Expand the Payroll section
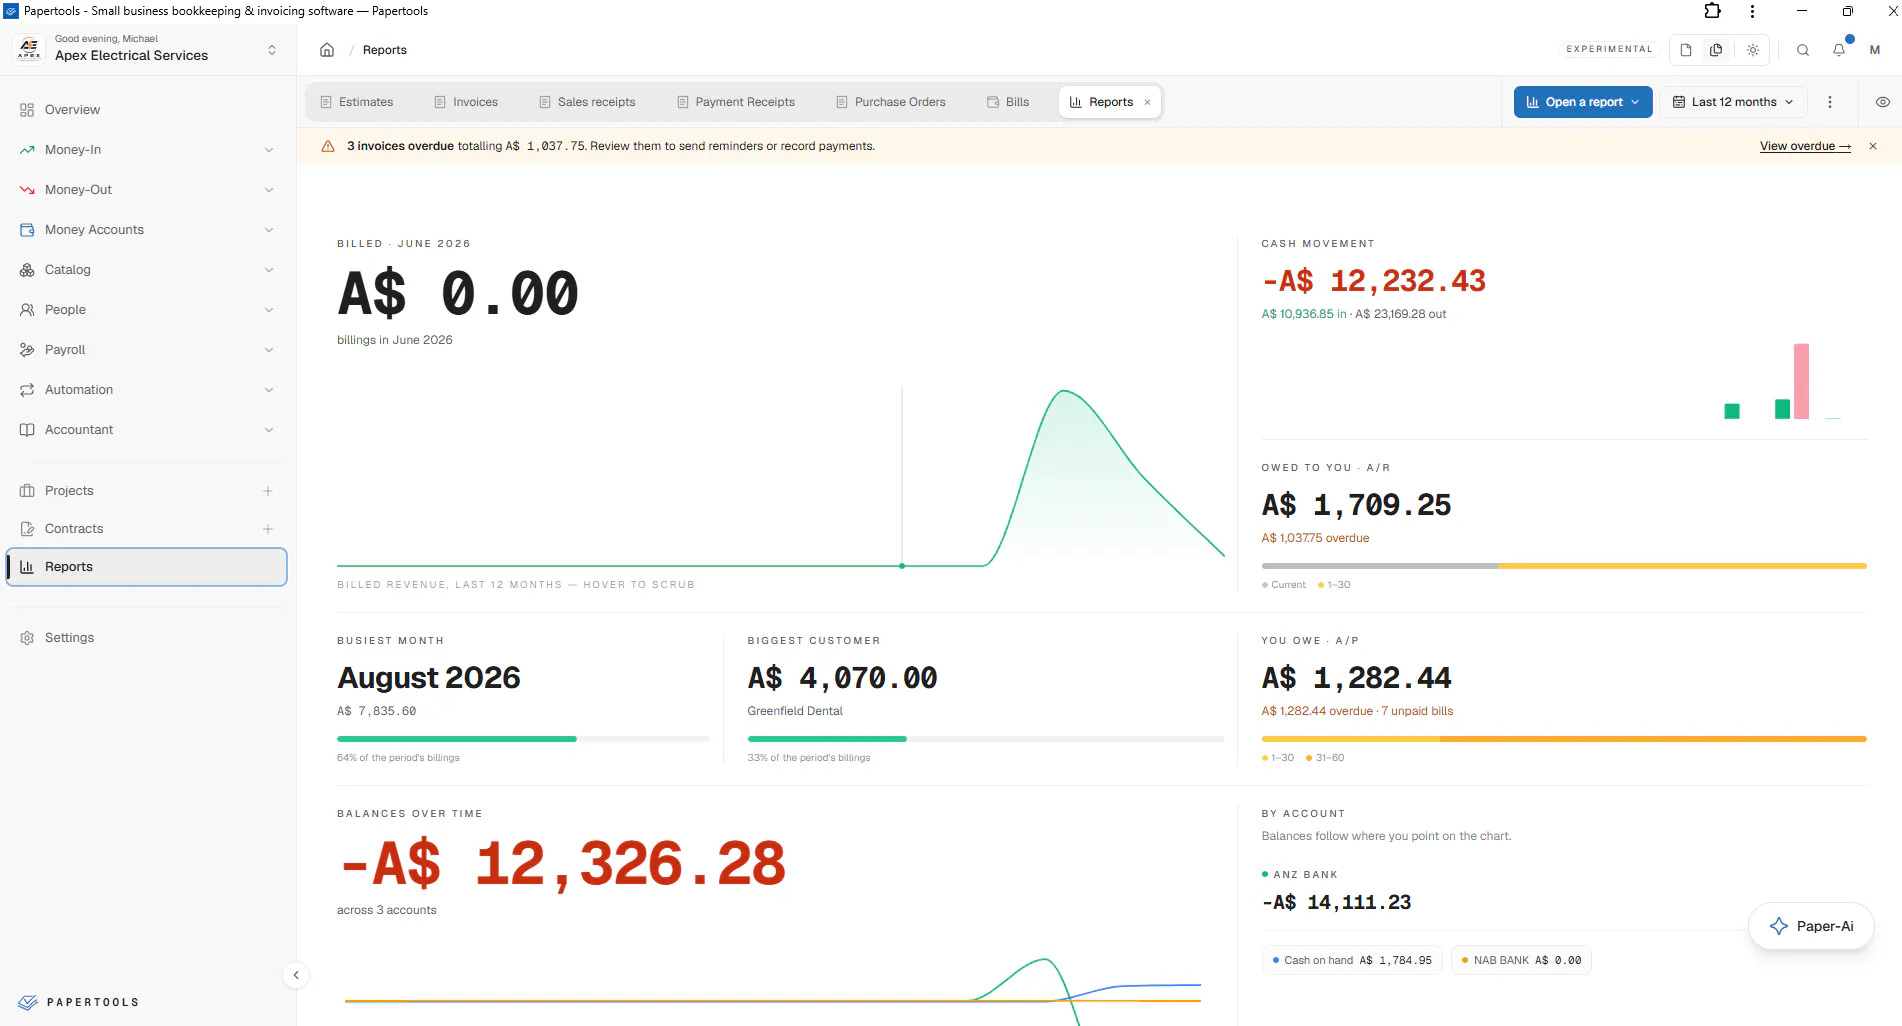The image size is (1902, 1026). point(146,350)
